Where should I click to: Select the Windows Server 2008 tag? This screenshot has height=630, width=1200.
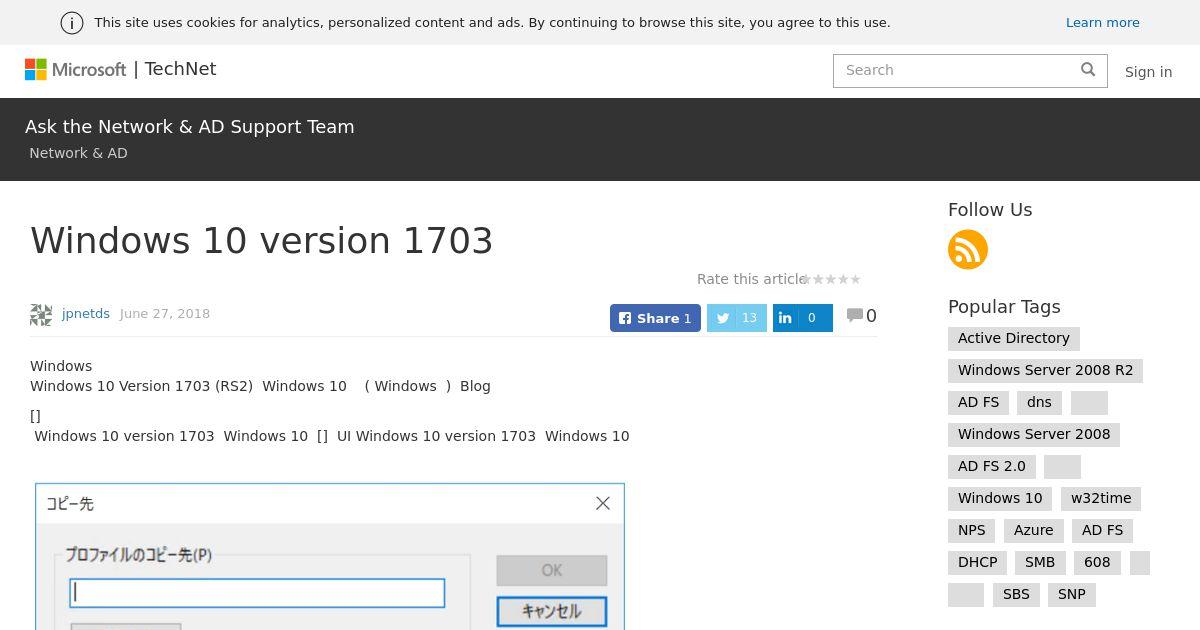(1034, 434)
